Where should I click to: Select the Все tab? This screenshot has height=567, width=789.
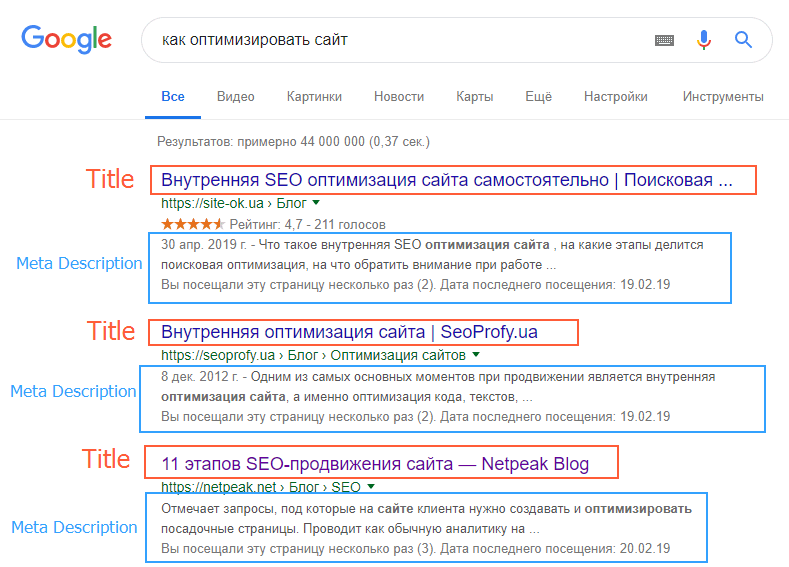(x=173, y=97)
